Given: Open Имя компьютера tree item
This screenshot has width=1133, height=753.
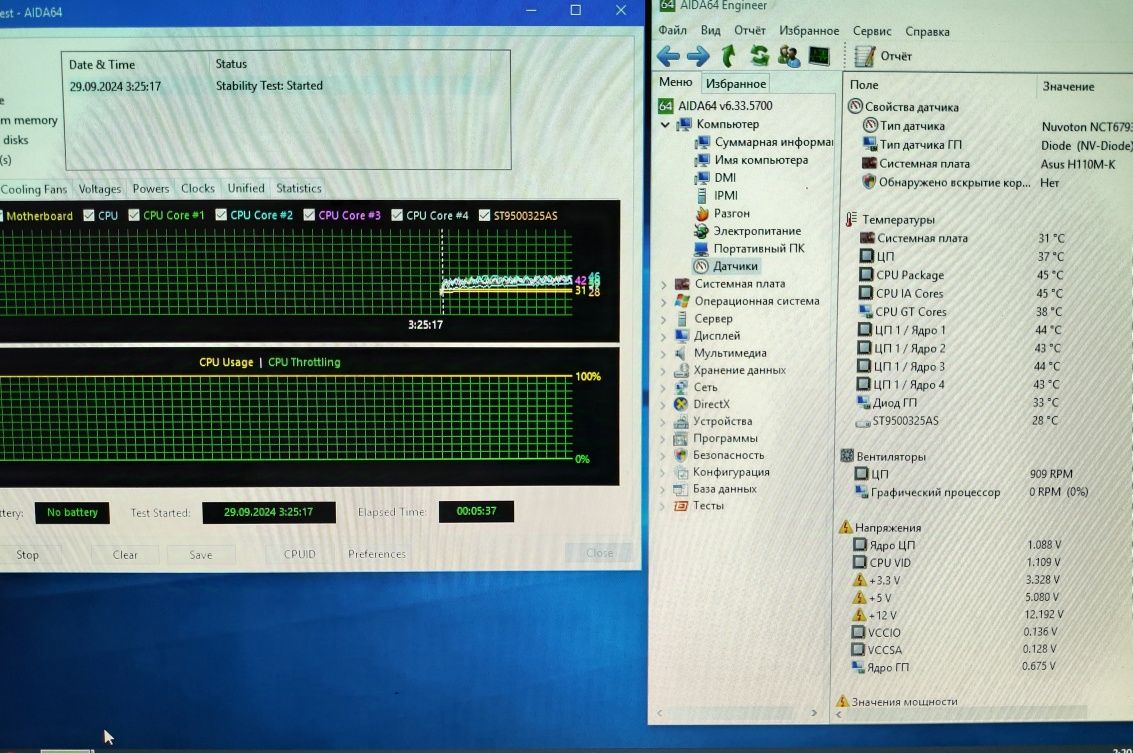Looking at the screenshot, I should (751, 160).
